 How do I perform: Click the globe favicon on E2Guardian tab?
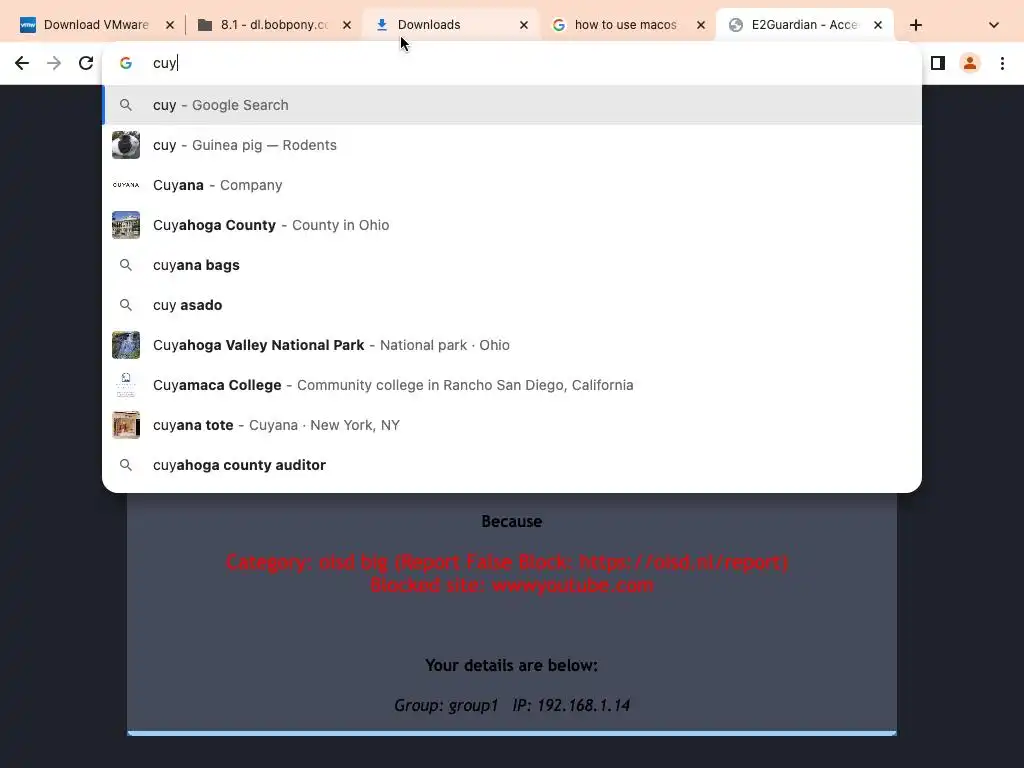point(736,25)
